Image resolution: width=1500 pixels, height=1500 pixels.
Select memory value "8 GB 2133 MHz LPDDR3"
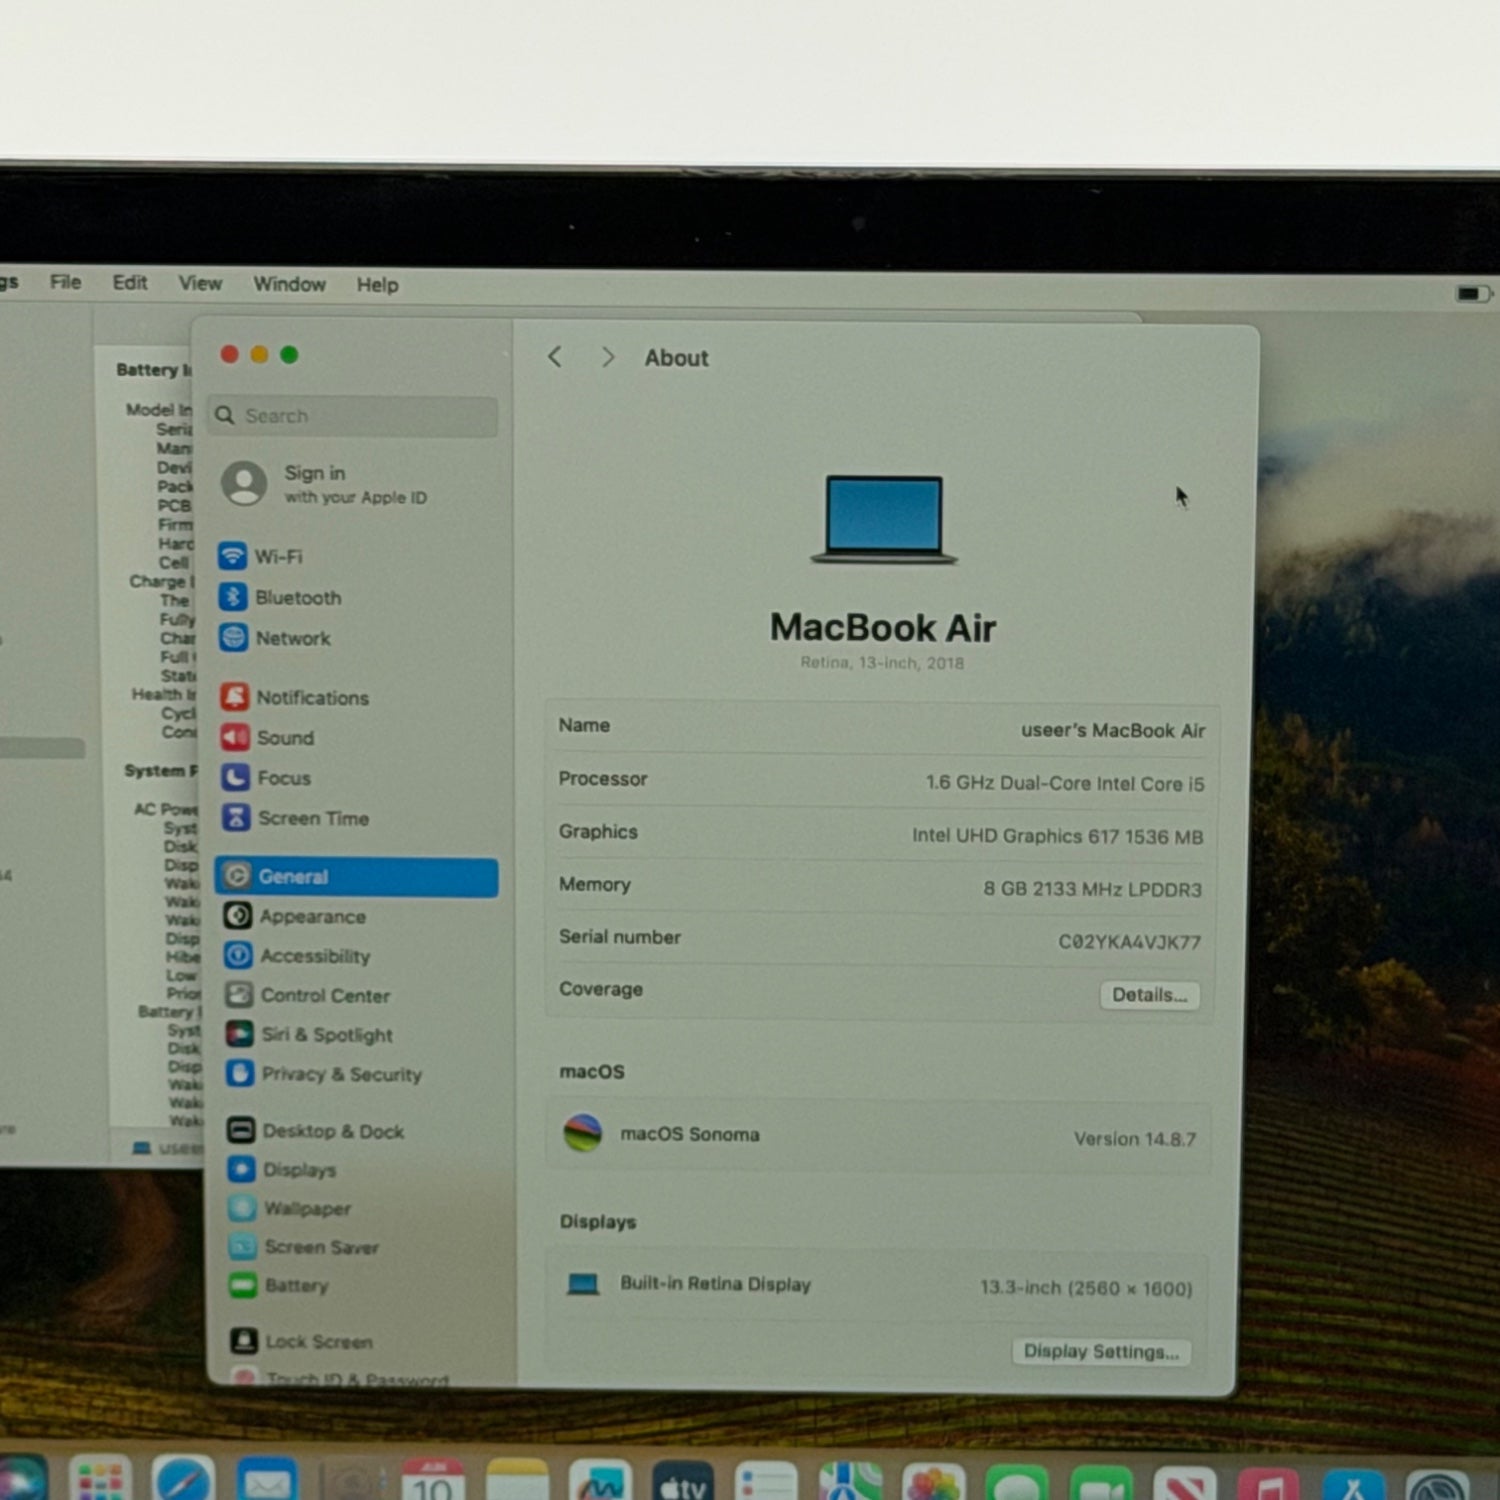[x=1092, y=889]
